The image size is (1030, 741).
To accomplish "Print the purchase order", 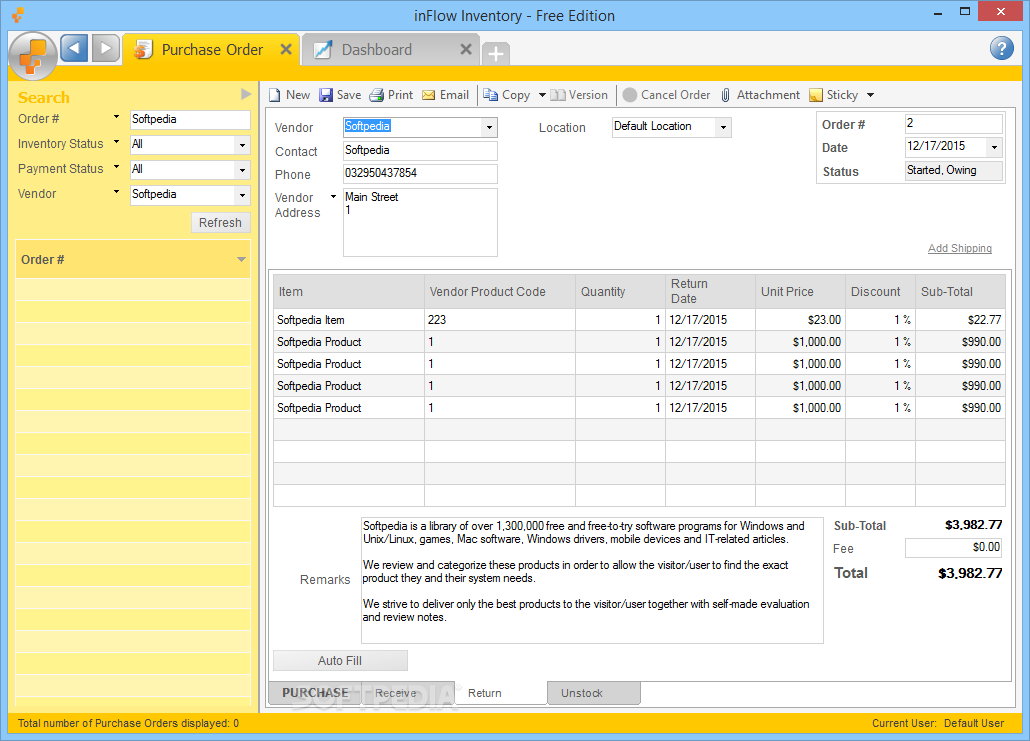I will point(391,95).
